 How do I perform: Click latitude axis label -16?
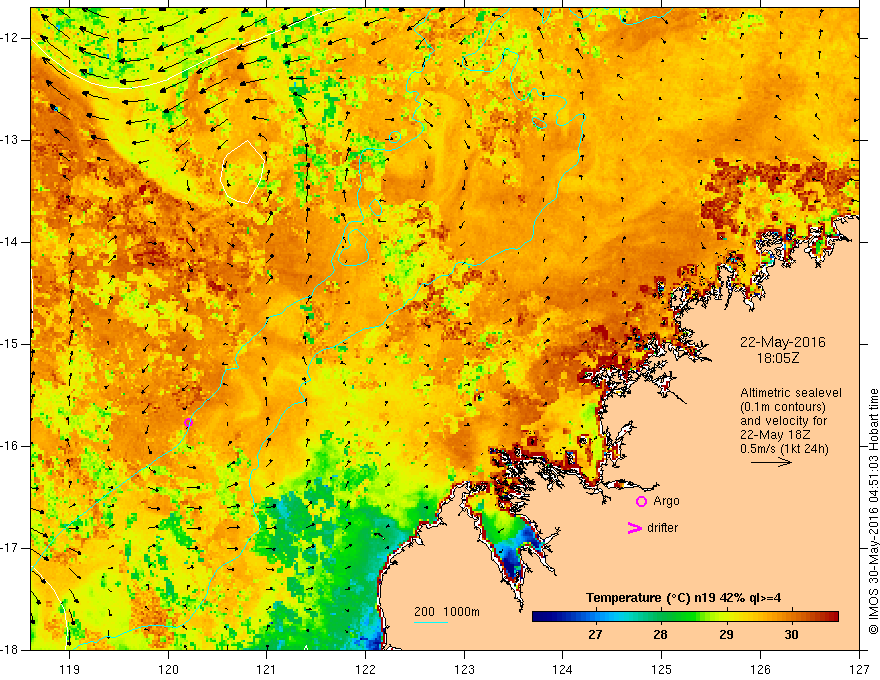click(11, 446)
